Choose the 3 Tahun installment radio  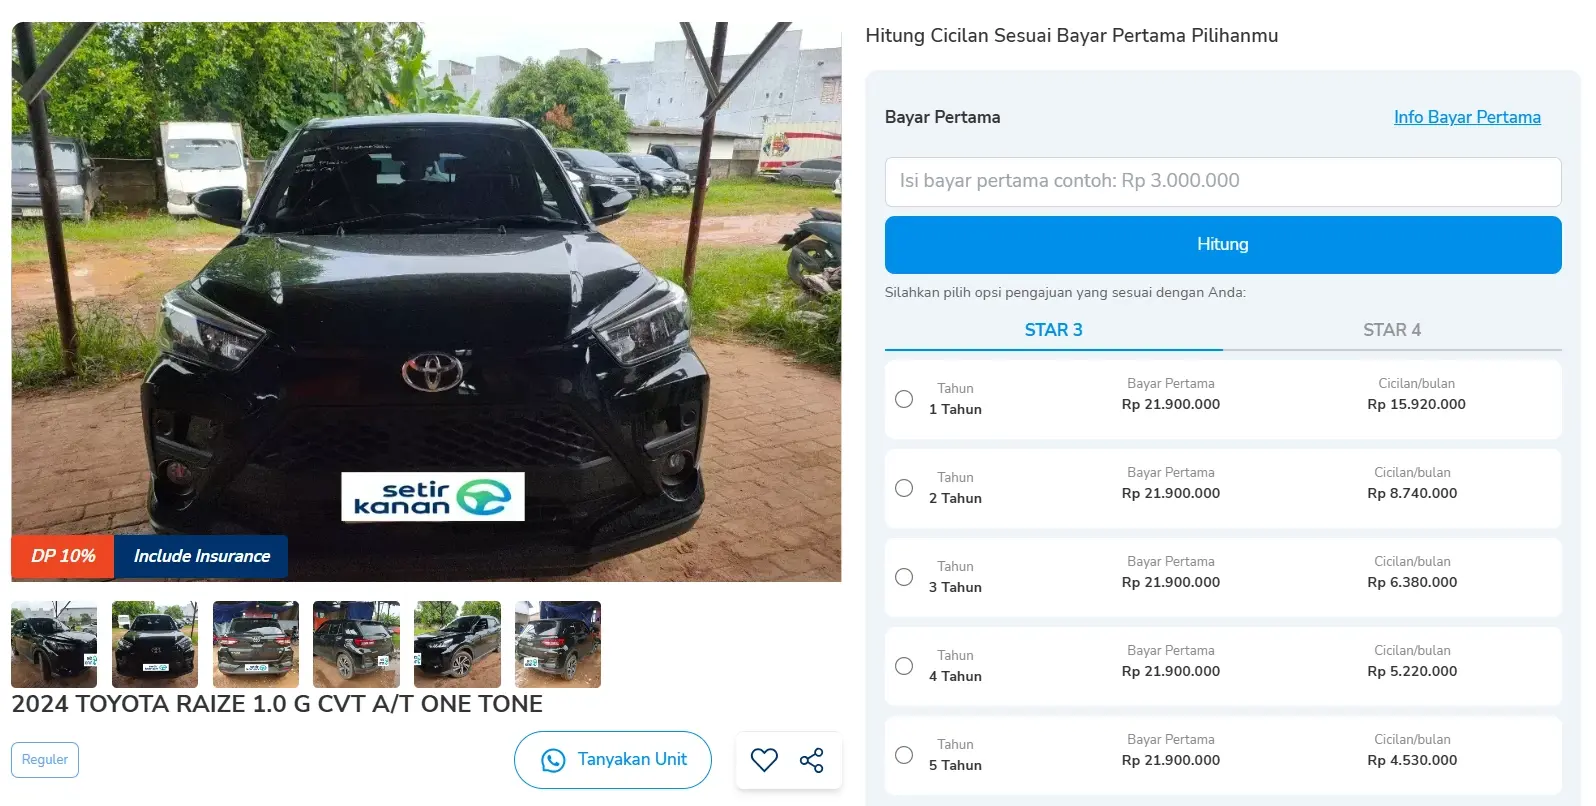(x=904, y=577)
